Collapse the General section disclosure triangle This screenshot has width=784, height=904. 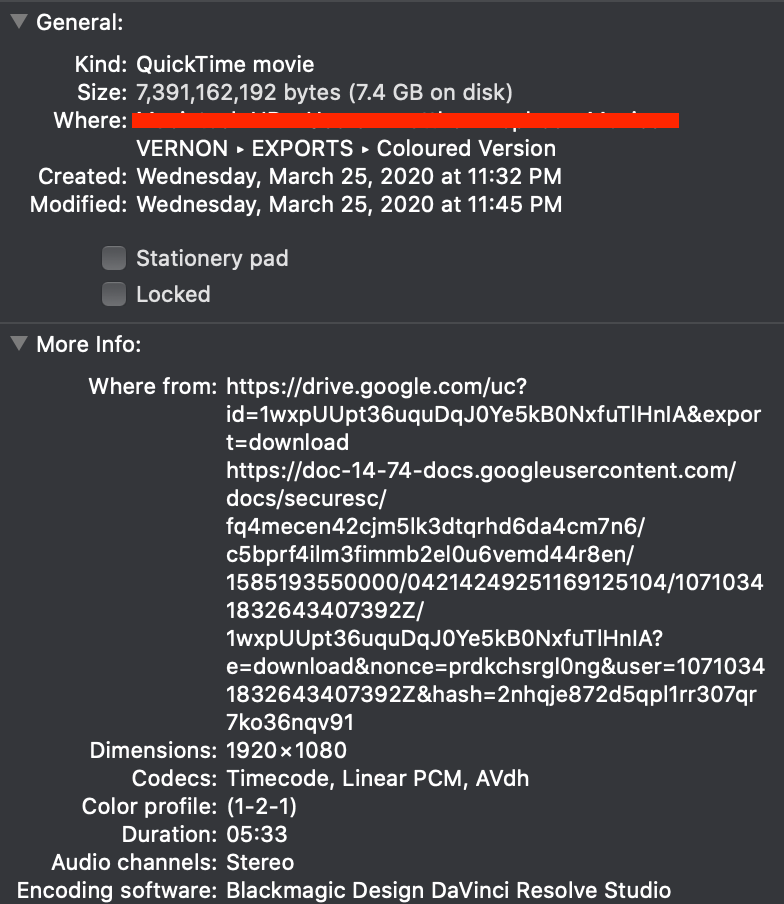click(19, 21)
